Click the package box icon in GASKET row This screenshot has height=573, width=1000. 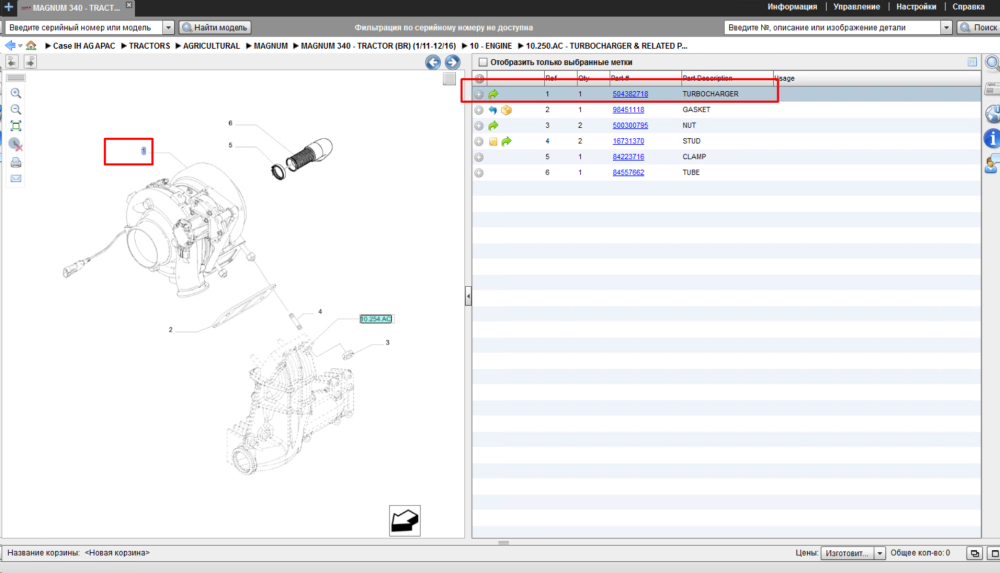(x=506, y=110)
